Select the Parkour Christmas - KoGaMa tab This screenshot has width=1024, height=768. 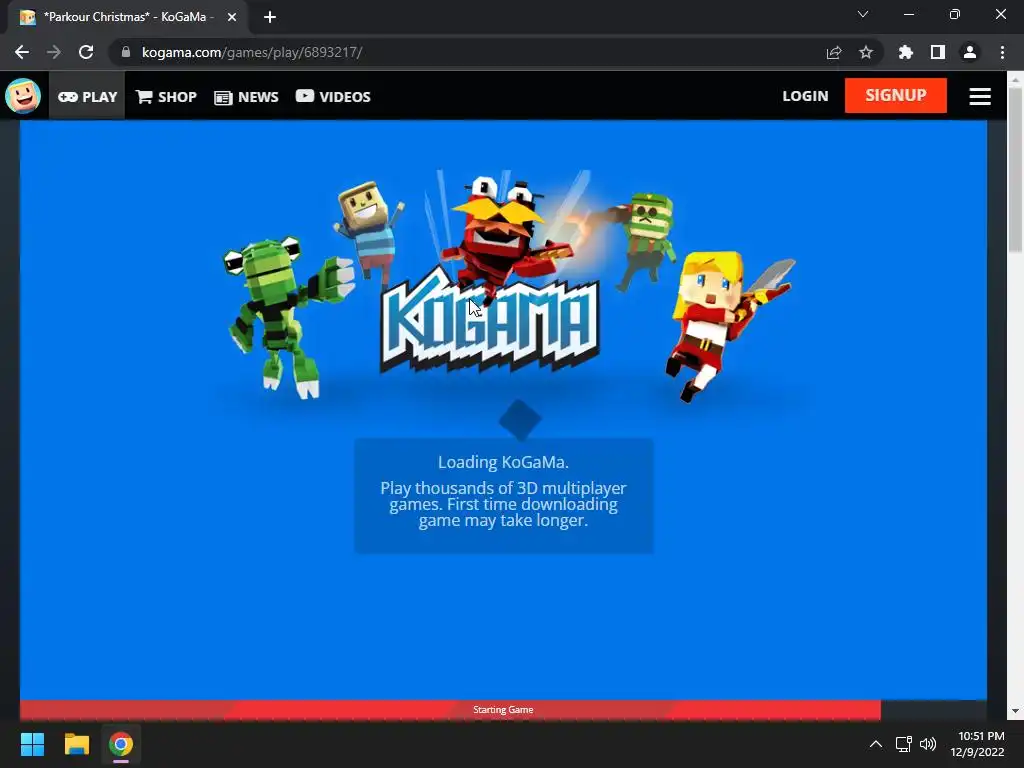tap(127, 17)
